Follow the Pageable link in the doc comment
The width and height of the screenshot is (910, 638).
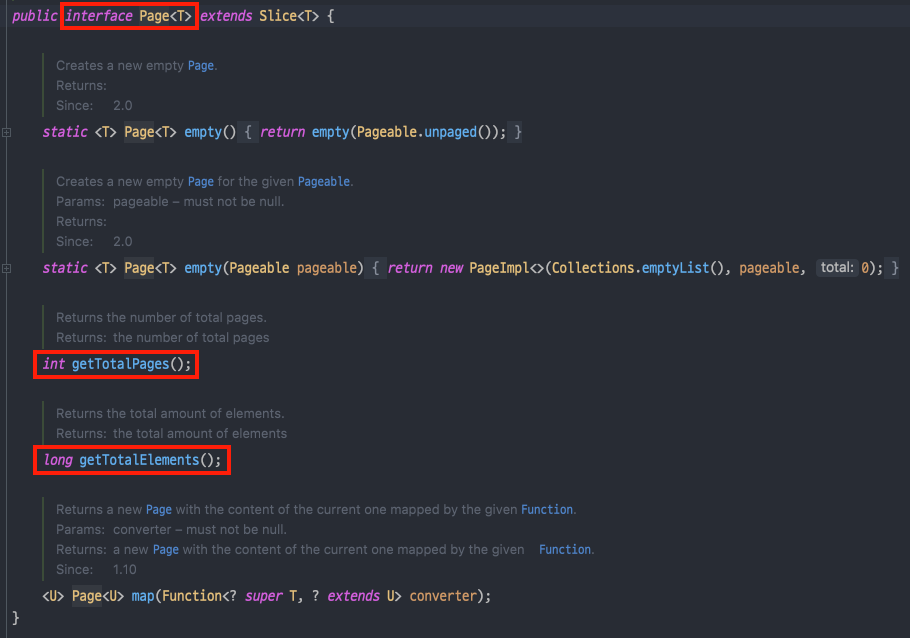click(324, 182)
